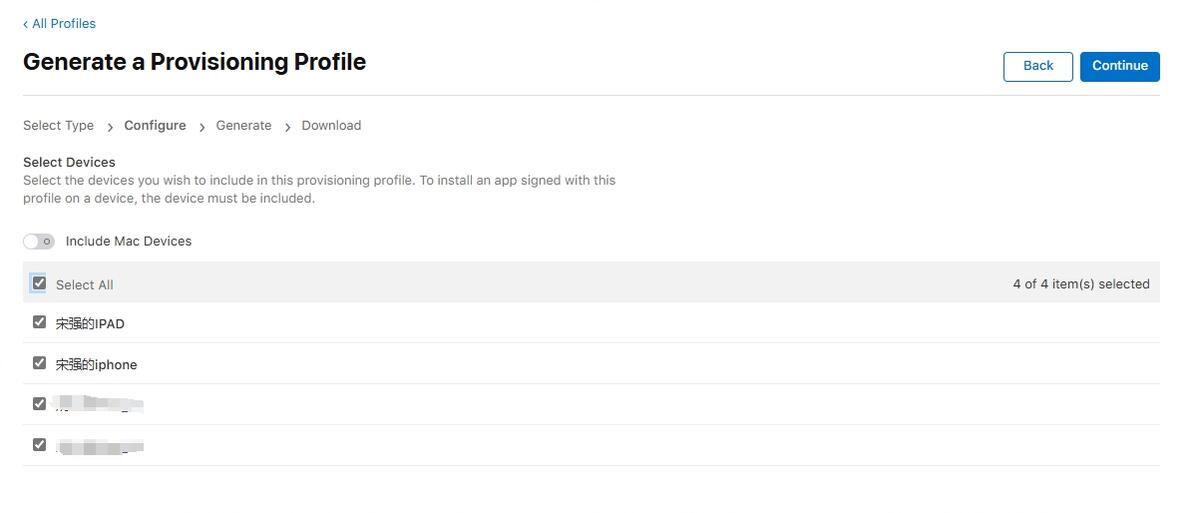Uncheck the last device checkbox
The image size is (1192, 513).
point(39,444)
